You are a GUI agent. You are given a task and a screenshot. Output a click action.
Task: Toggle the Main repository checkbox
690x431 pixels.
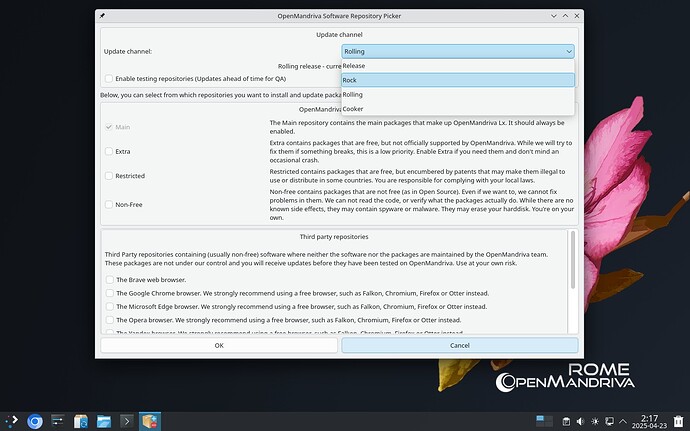click(109, 127)
